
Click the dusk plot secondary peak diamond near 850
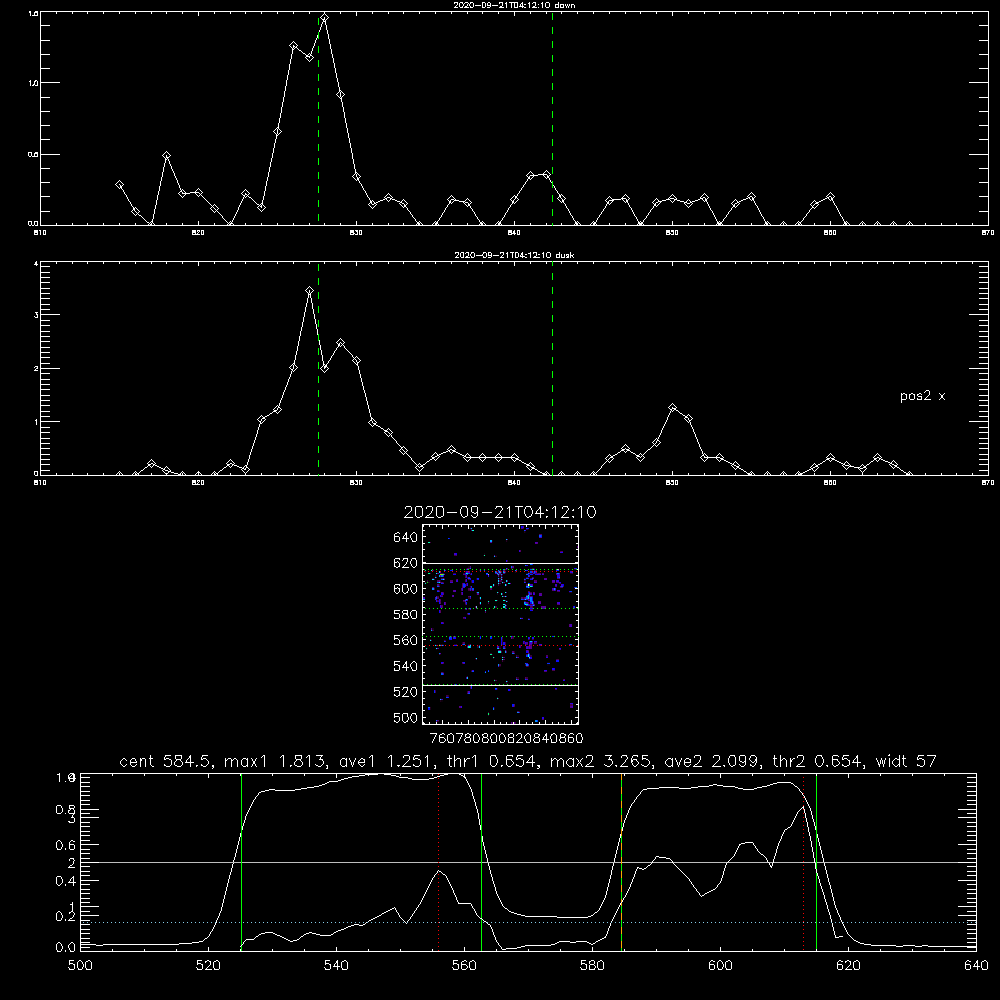pyautogui.click(x=672, y=407)
